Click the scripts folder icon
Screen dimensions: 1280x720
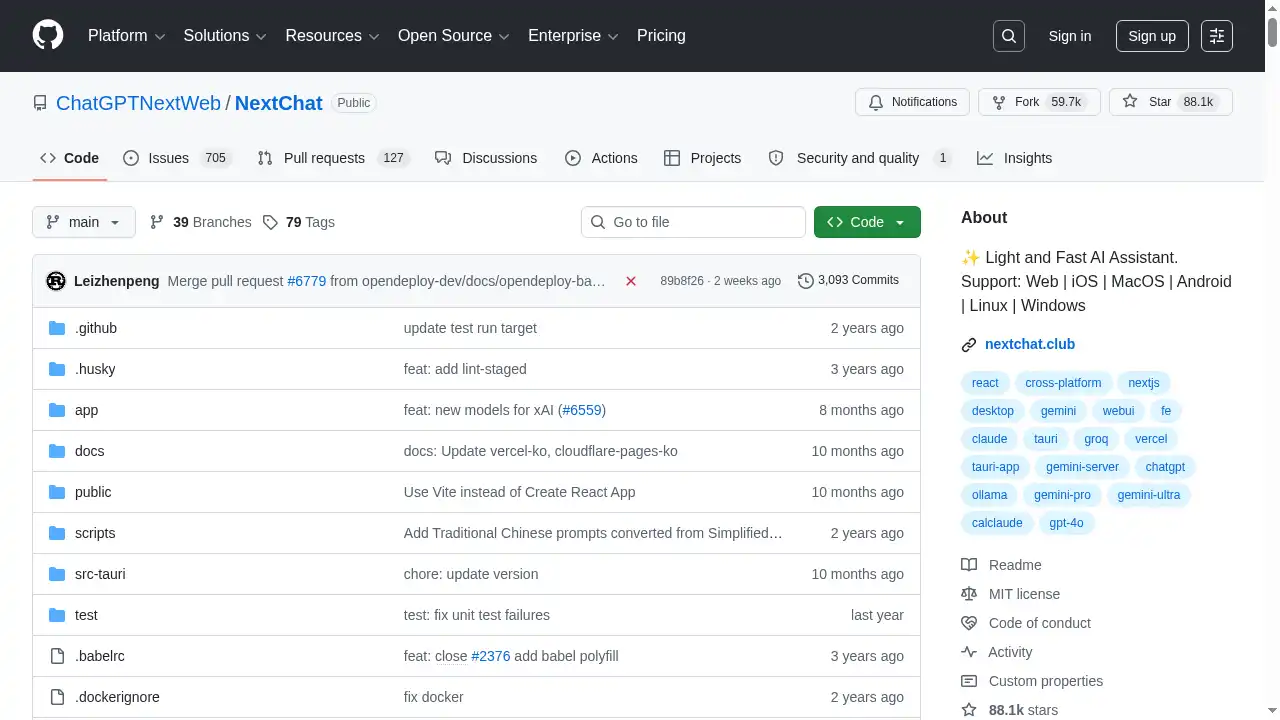coord(57,533)
